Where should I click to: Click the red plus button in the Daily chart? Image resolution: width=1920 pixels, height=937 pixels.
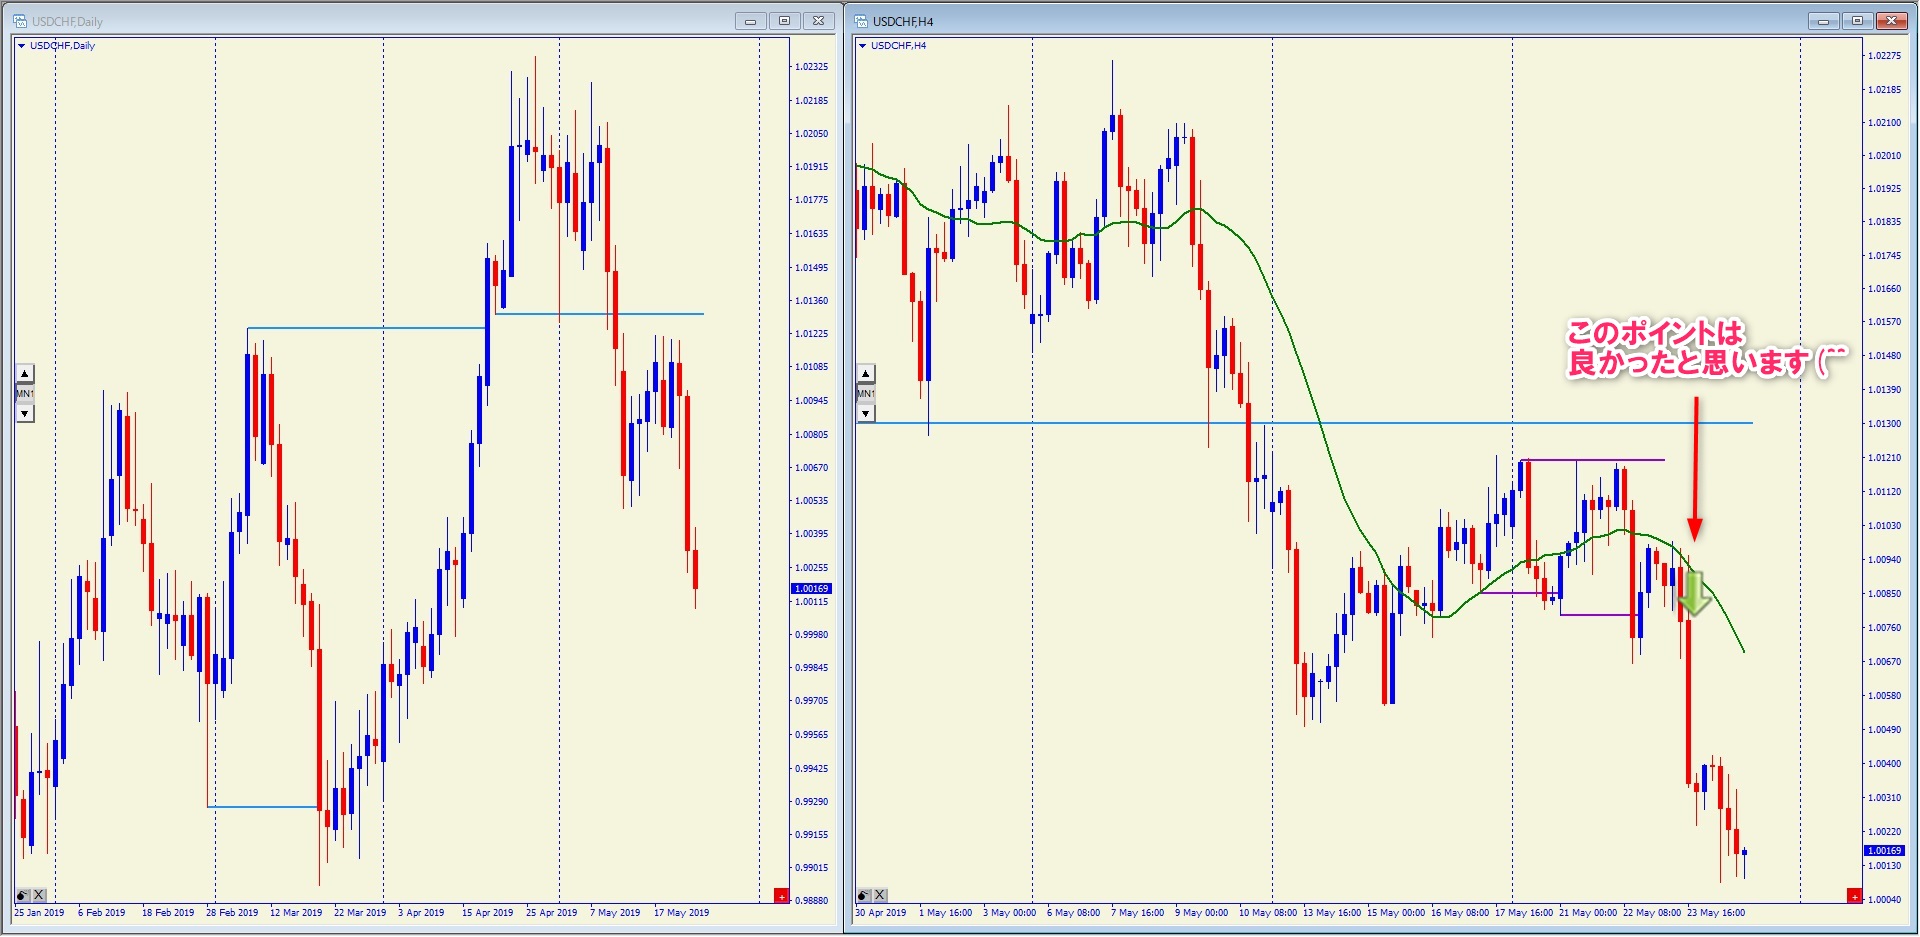(781, 895)
